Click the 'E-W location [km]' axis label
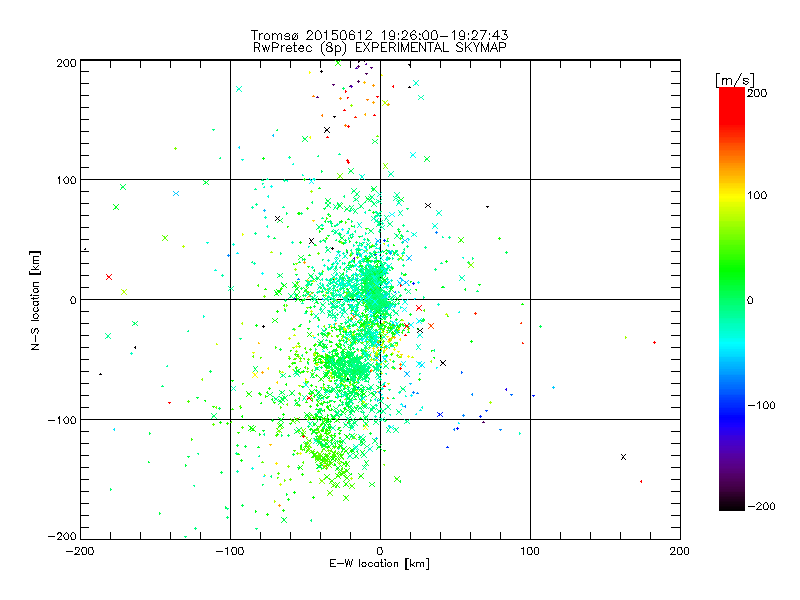The width and height of the screenshot is (800, 600). coord(379,563)
